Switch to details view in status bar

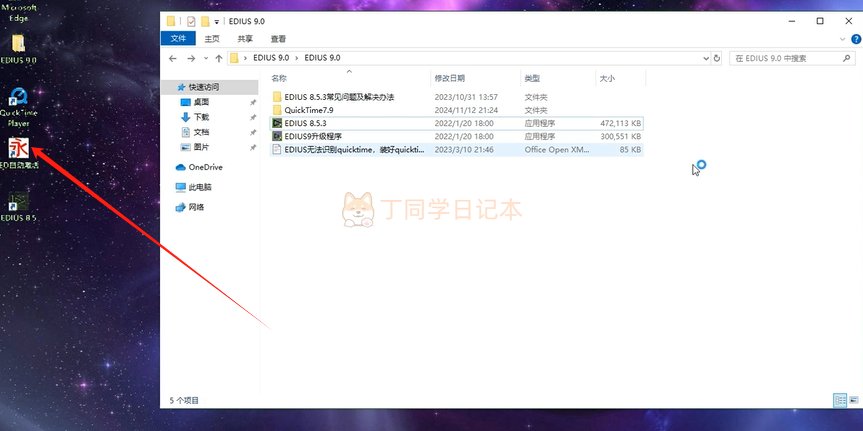pyautogui.click(x=840, y=400)
